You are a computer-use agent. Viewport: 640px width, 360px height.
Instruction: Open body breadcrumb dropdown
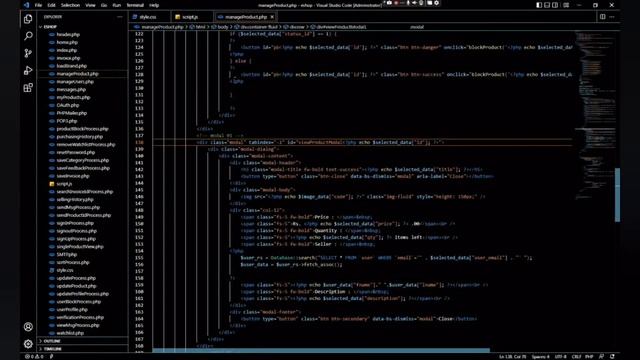(x=220, y=27)
